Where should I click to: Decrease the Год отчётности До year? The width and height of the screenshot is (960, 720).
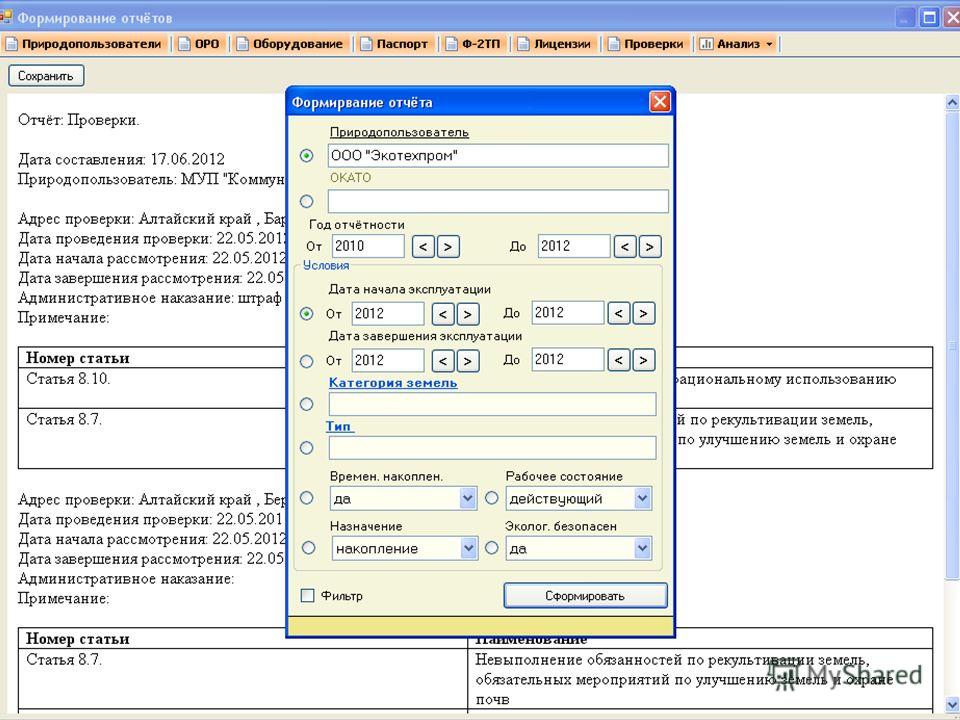click(624, 247)
